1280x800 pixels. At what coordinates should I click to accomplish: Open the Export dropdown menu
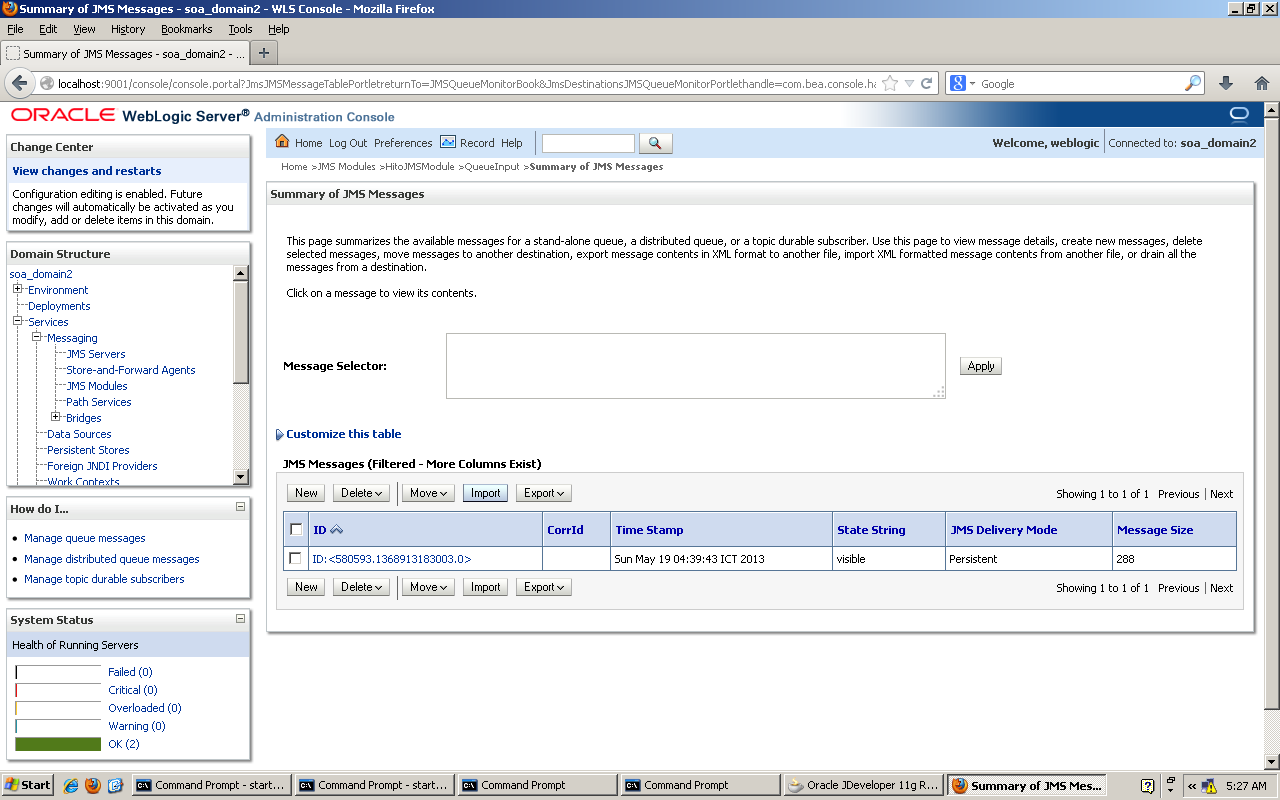[543, 492]
